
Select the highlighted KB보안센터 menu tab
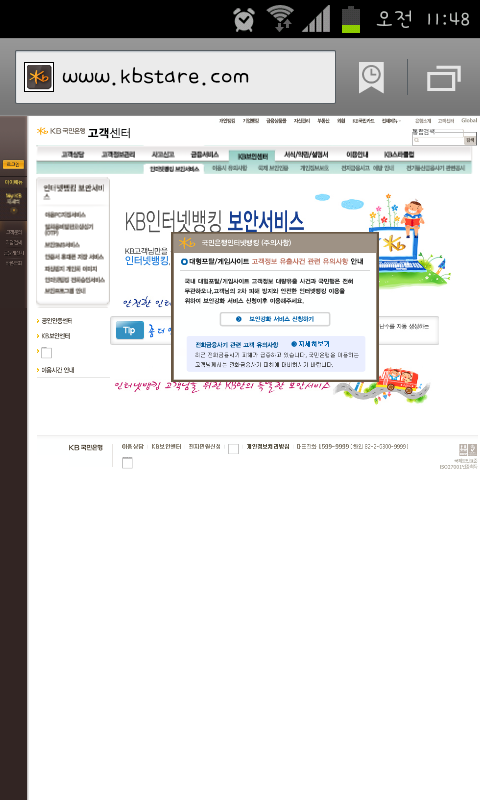coord(252,156)
